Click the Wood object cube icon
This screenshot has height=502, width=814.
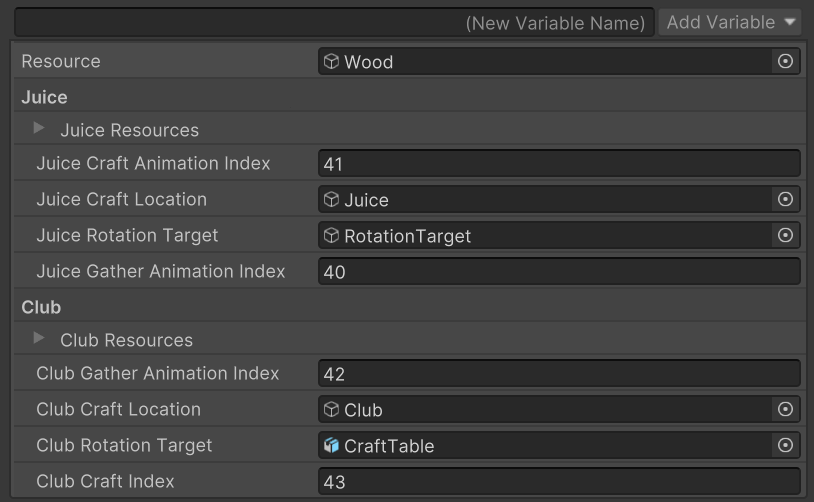pyautogui.click(x=332, y=62)
